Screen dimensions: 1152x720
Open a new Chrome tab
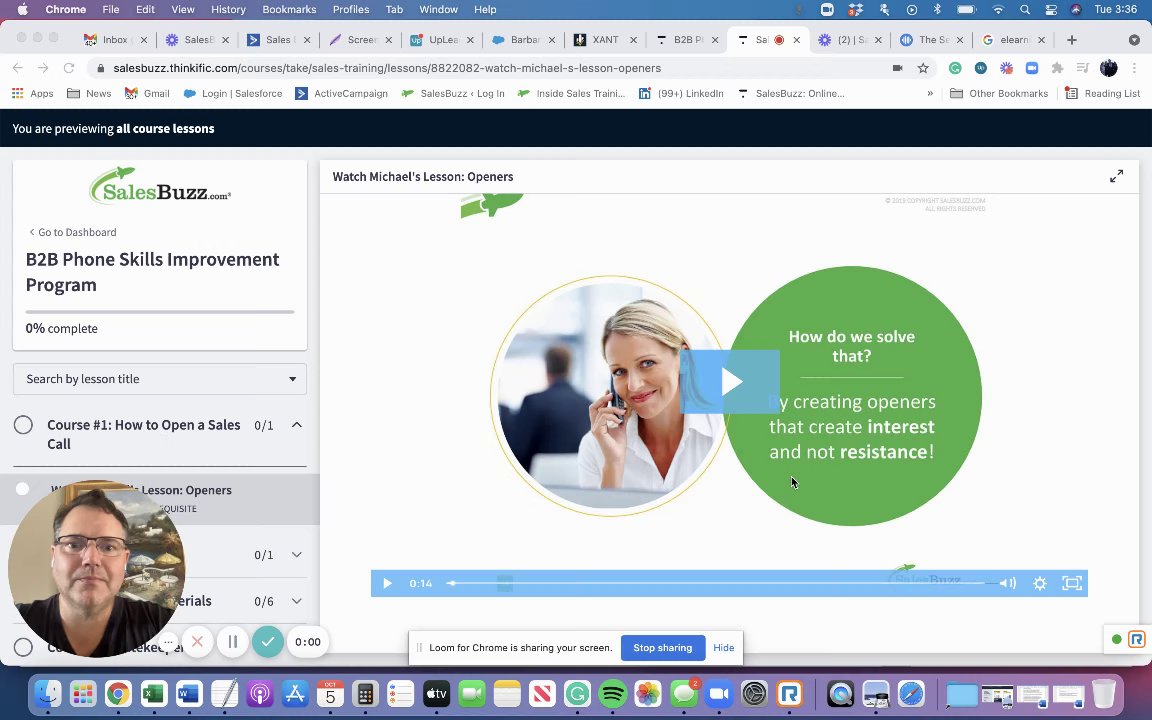pos(1072,40)
